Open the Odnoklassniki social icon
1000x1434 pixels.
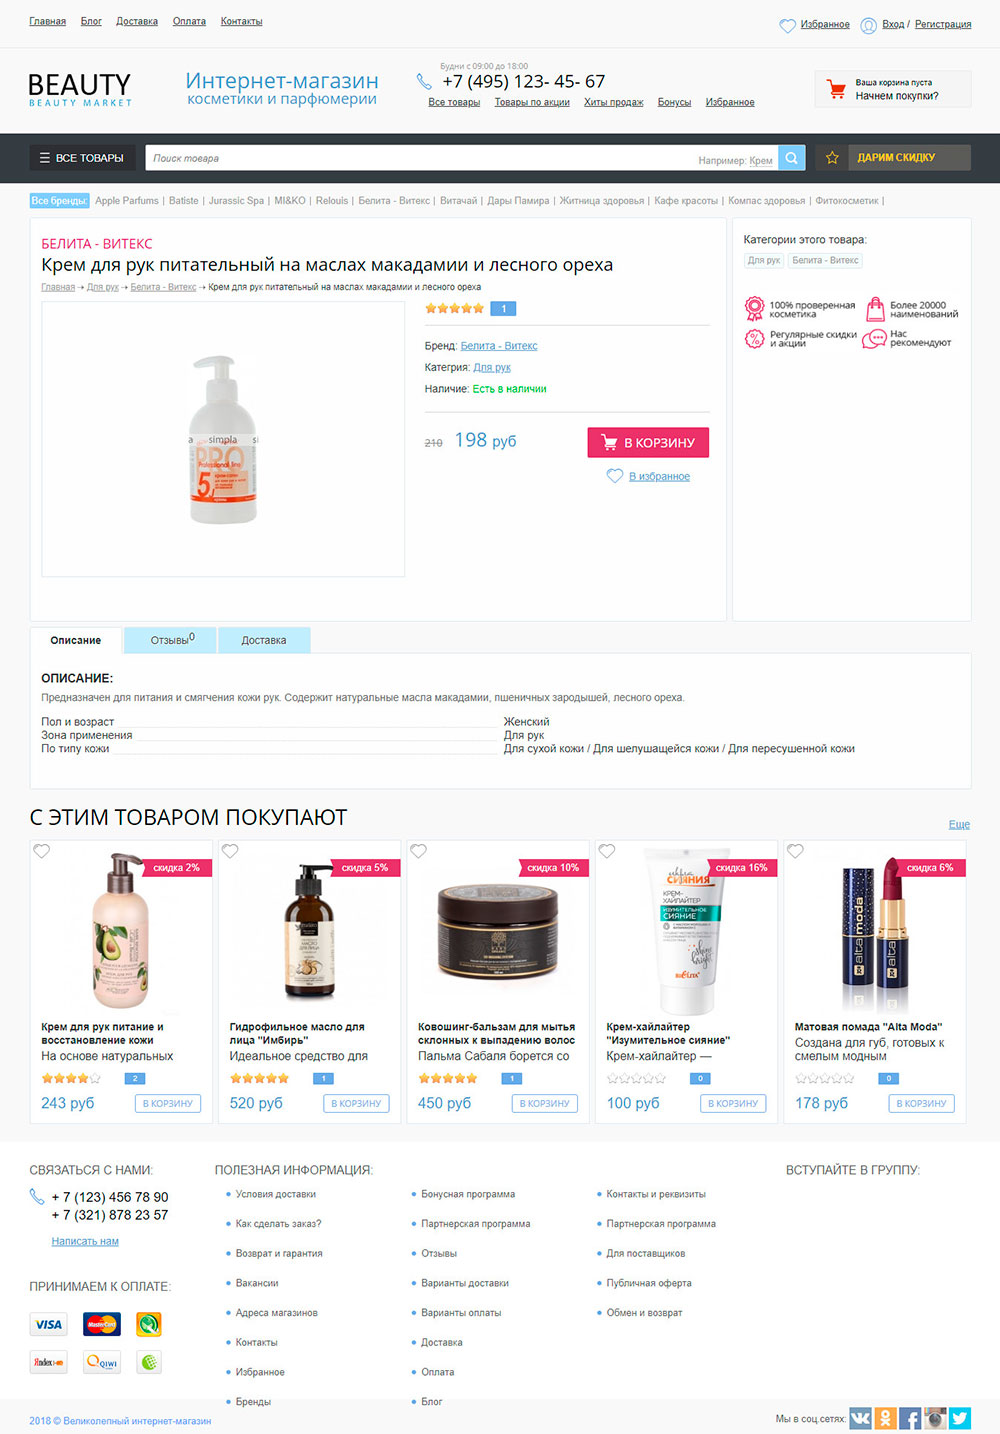[886, 1418]
